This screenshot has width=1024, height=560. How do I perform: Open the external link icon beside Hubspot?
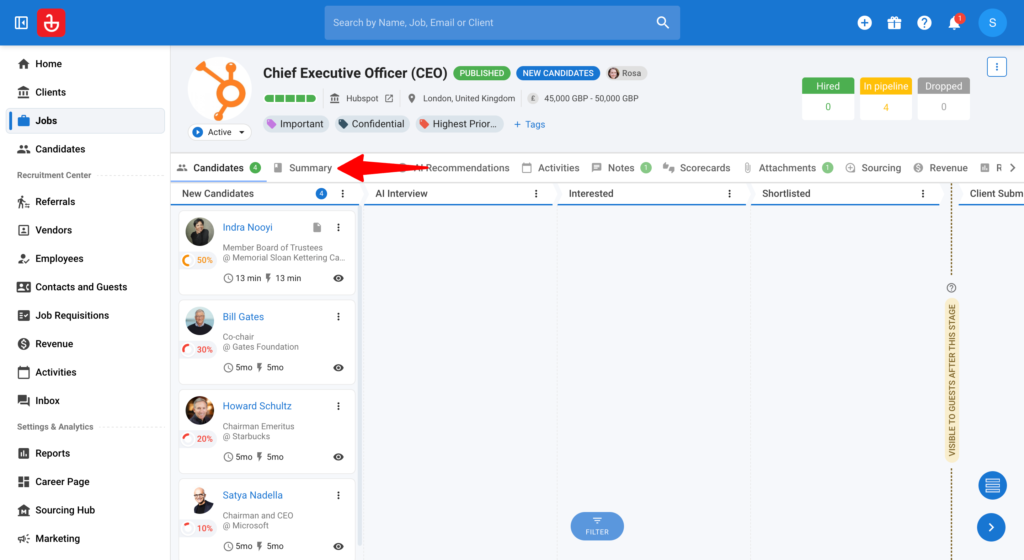[x=389, y=99]
